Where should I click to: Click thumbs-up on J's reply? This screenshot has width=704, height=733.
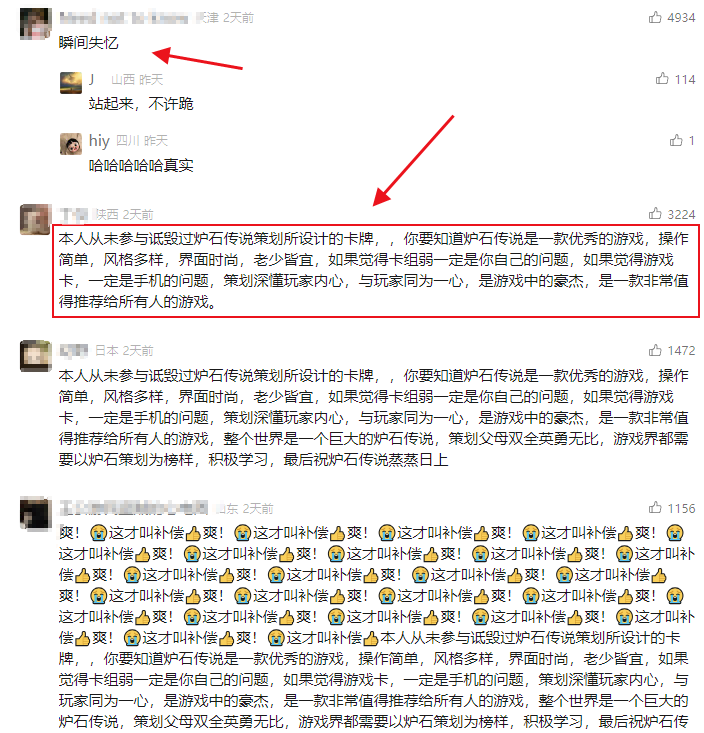(x=661, y=79)
